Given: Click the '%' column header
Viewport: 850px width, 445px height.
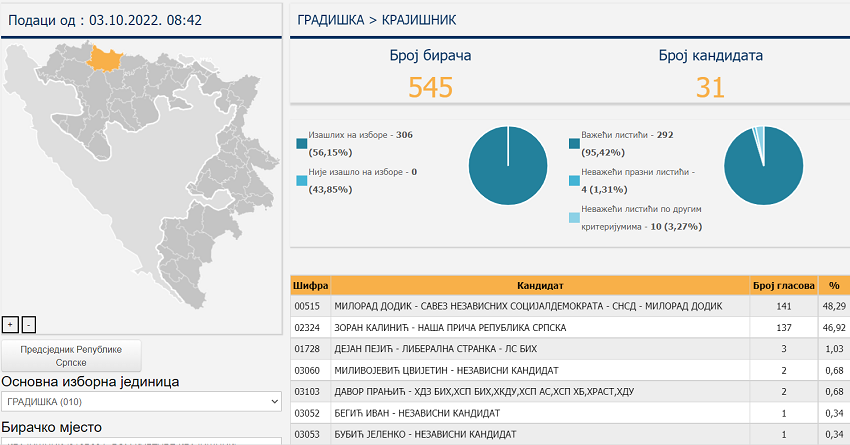Looking at the screenshot, I should coord(833,285).
